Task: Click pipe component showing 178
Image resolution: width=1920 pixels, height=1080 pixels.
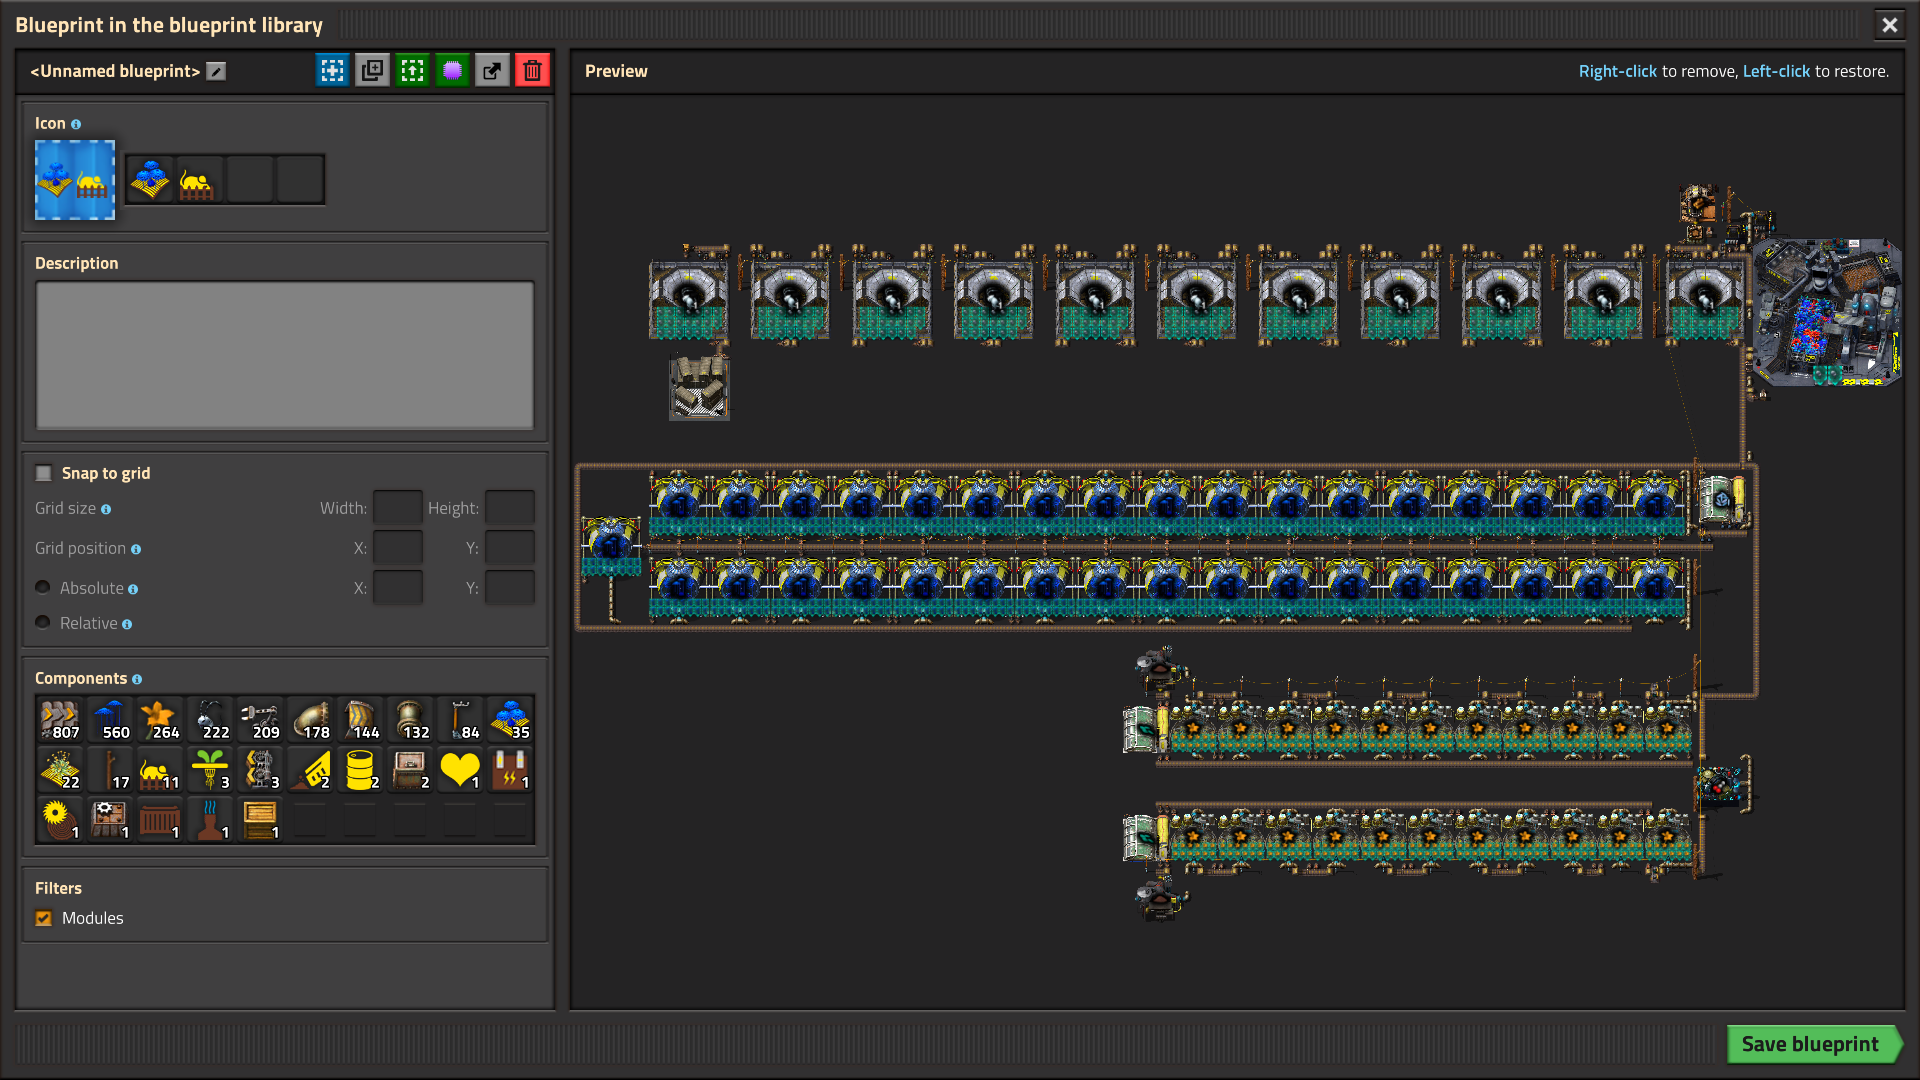Action: click(x=310, y=720)
